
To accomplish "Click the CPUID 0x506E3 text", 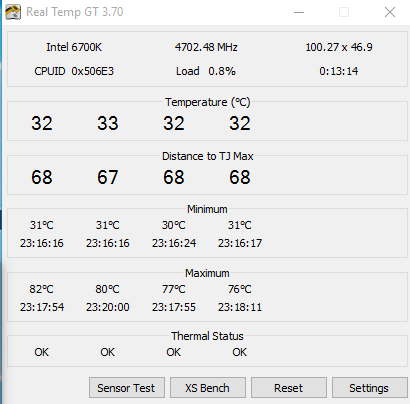I will pyautogui.click(x=74, y=71).
